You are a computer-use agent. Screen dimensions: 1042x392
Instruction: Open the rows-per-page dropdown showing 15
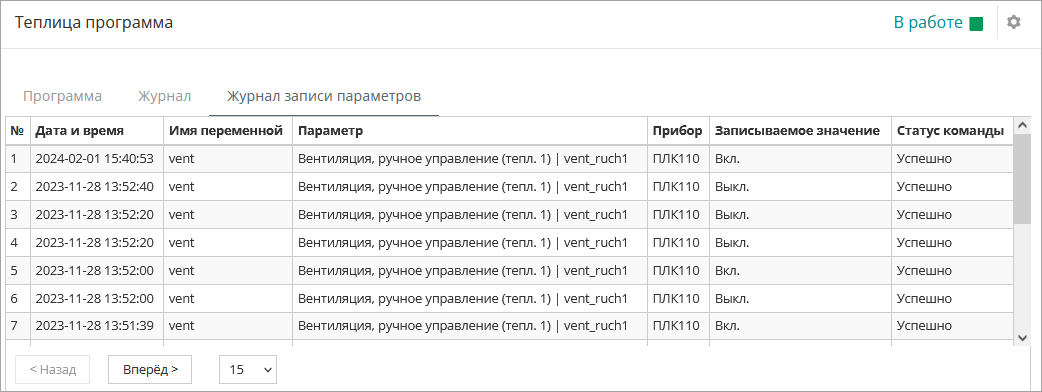[248, 369]
